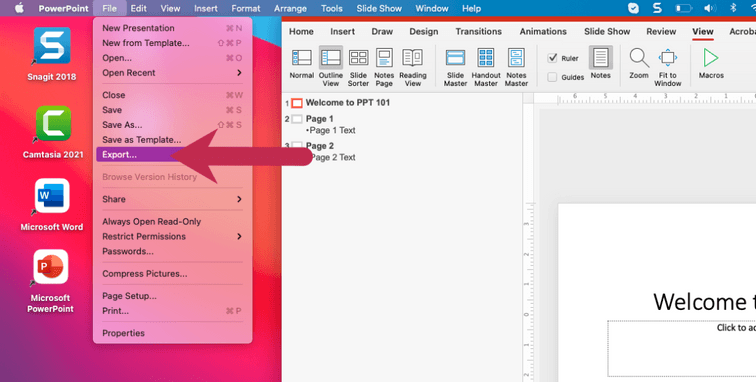Open the Handout Master

pyautogui.click(x=486, y=67)
